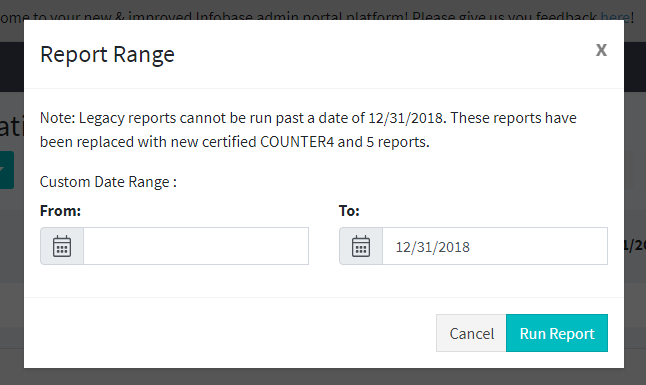
Task: Click the dark navigation bar behind the dialog
Action: (x=635, y=67)
